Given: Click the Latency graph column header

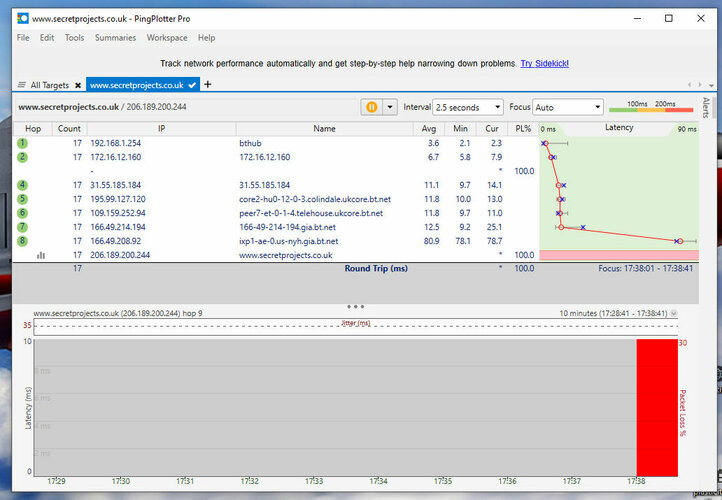Looking at the screenshot, I should point(619,128).
